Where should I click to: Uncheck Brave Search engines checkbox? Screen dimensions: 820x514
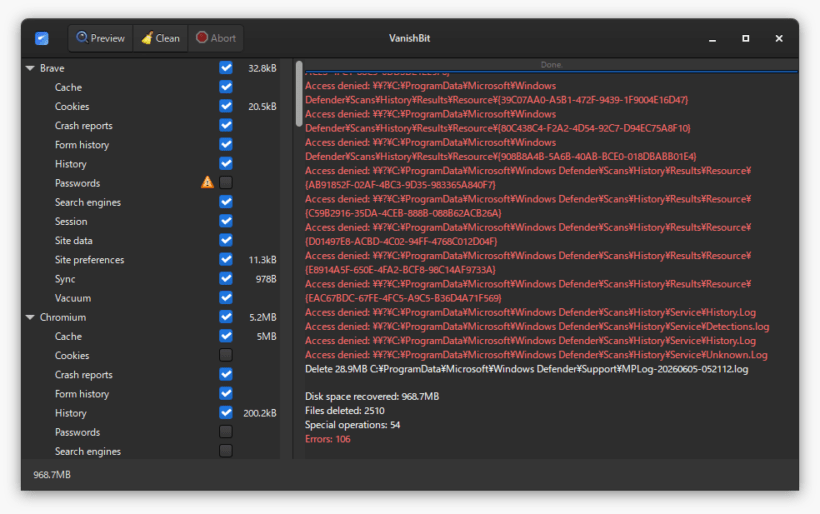click(226, 202)
